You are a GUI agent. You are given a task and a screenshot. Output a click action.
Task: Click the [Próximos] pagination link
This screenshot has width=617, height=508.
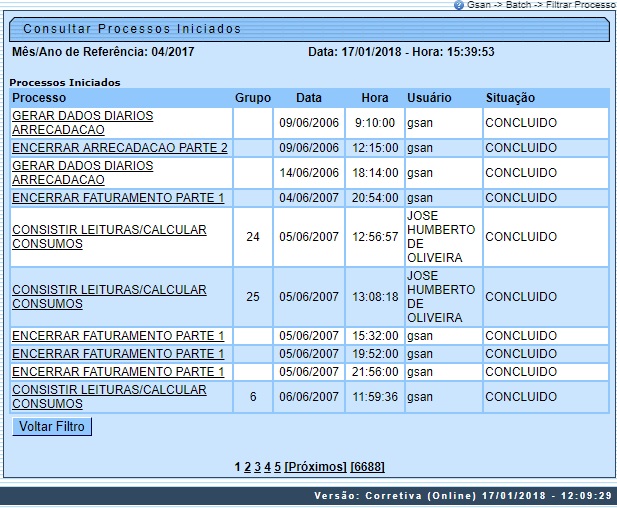(x=315, y=467)
